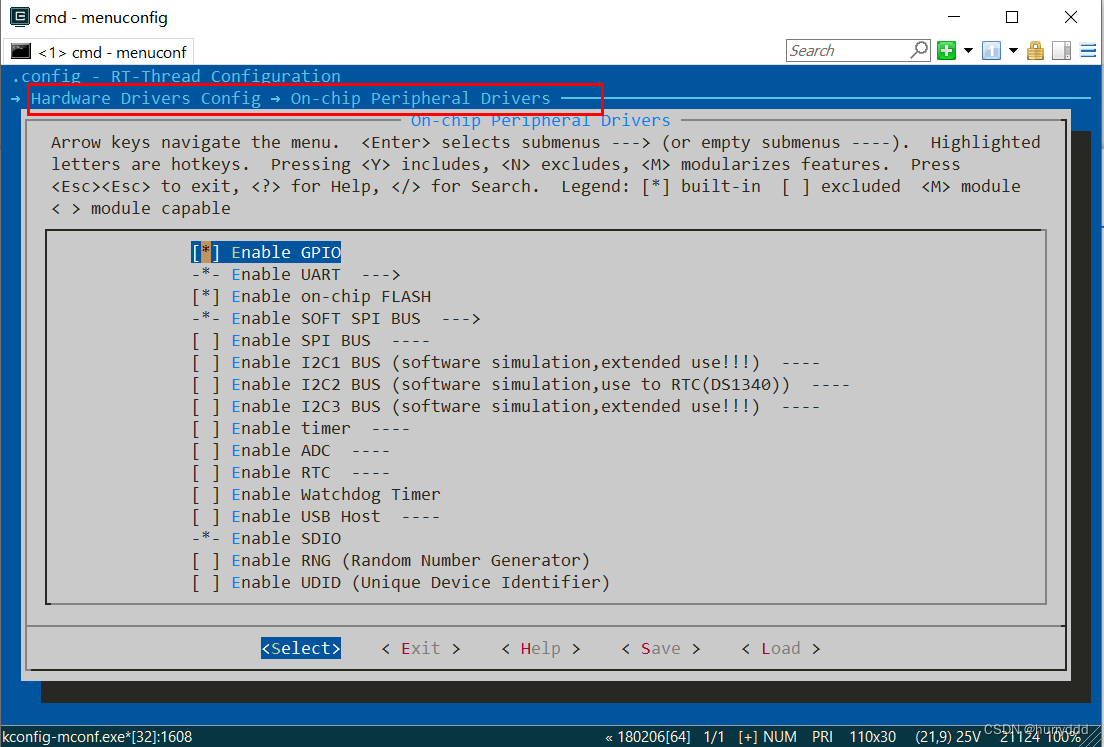Click the search magnifier icon
Viewport: 1104px width, 747px height.
pyautogui.click(x=919, y=50)
